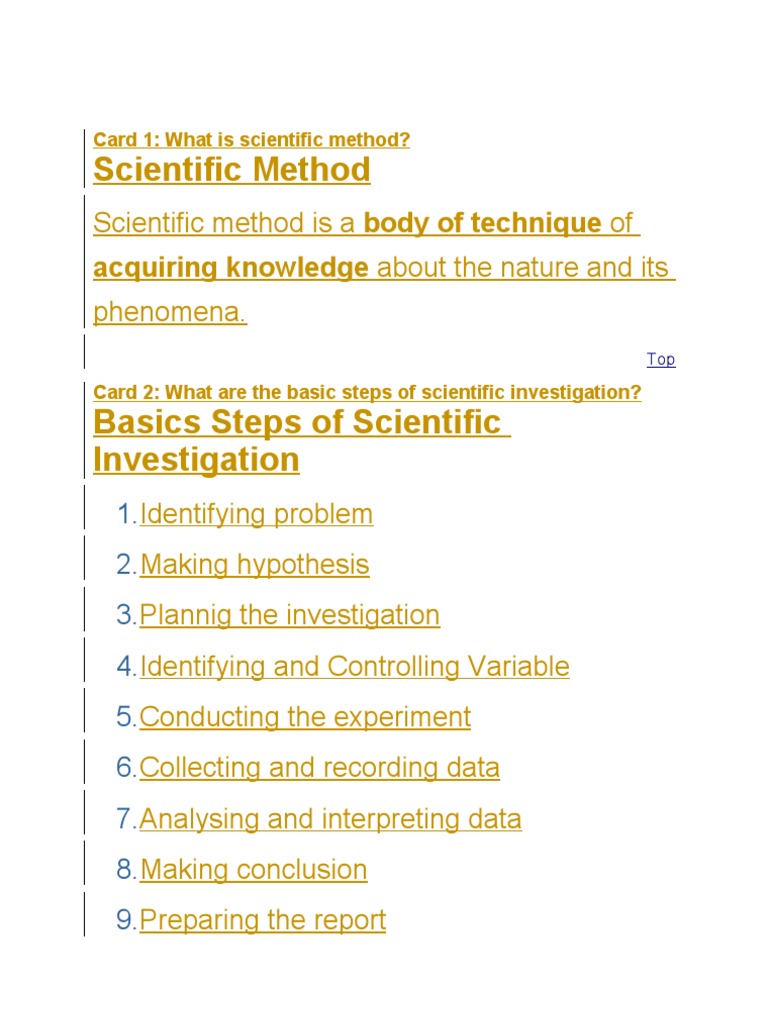The height and width of the screenshot is (1024, 768).
Task: Select the 'Identifying problem' step
Action: point(256,514)
